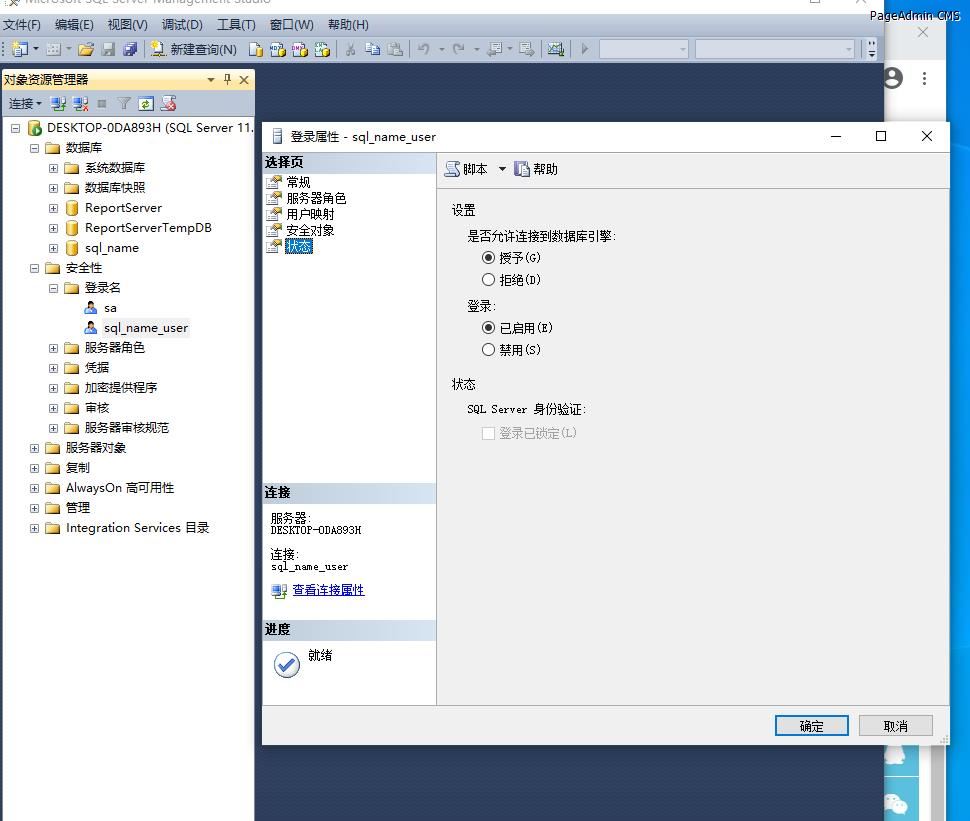The width and height of the screenshot is (970, 821).
Task: Select sql_name_user login in tree
Action: coord(145,328)
